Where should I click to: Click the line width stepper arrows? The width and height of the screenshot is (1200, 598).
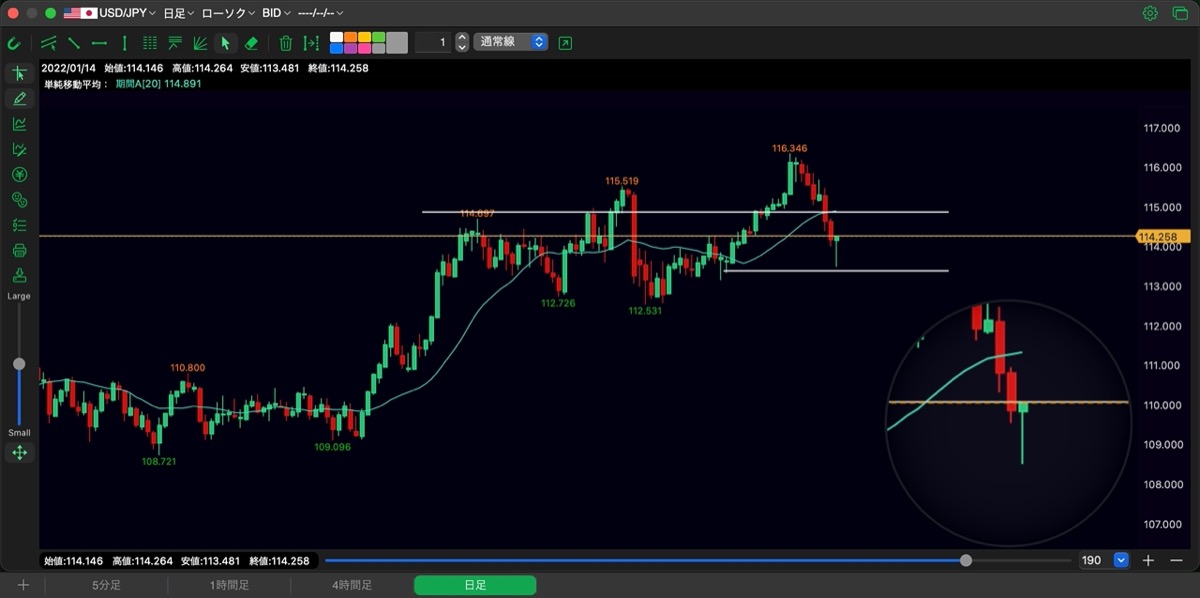click(x=461, y=42)
